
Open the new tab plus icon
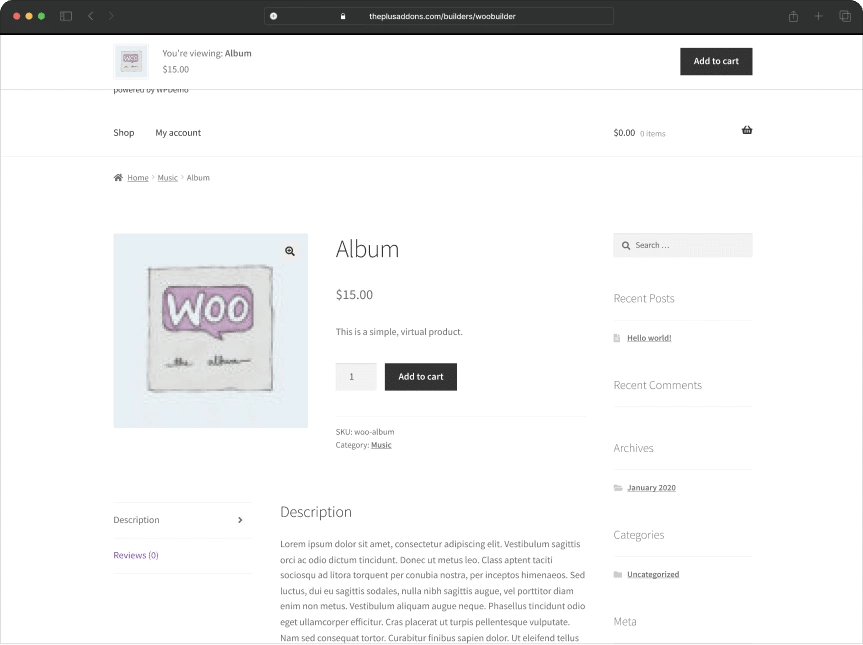point(817,16)
